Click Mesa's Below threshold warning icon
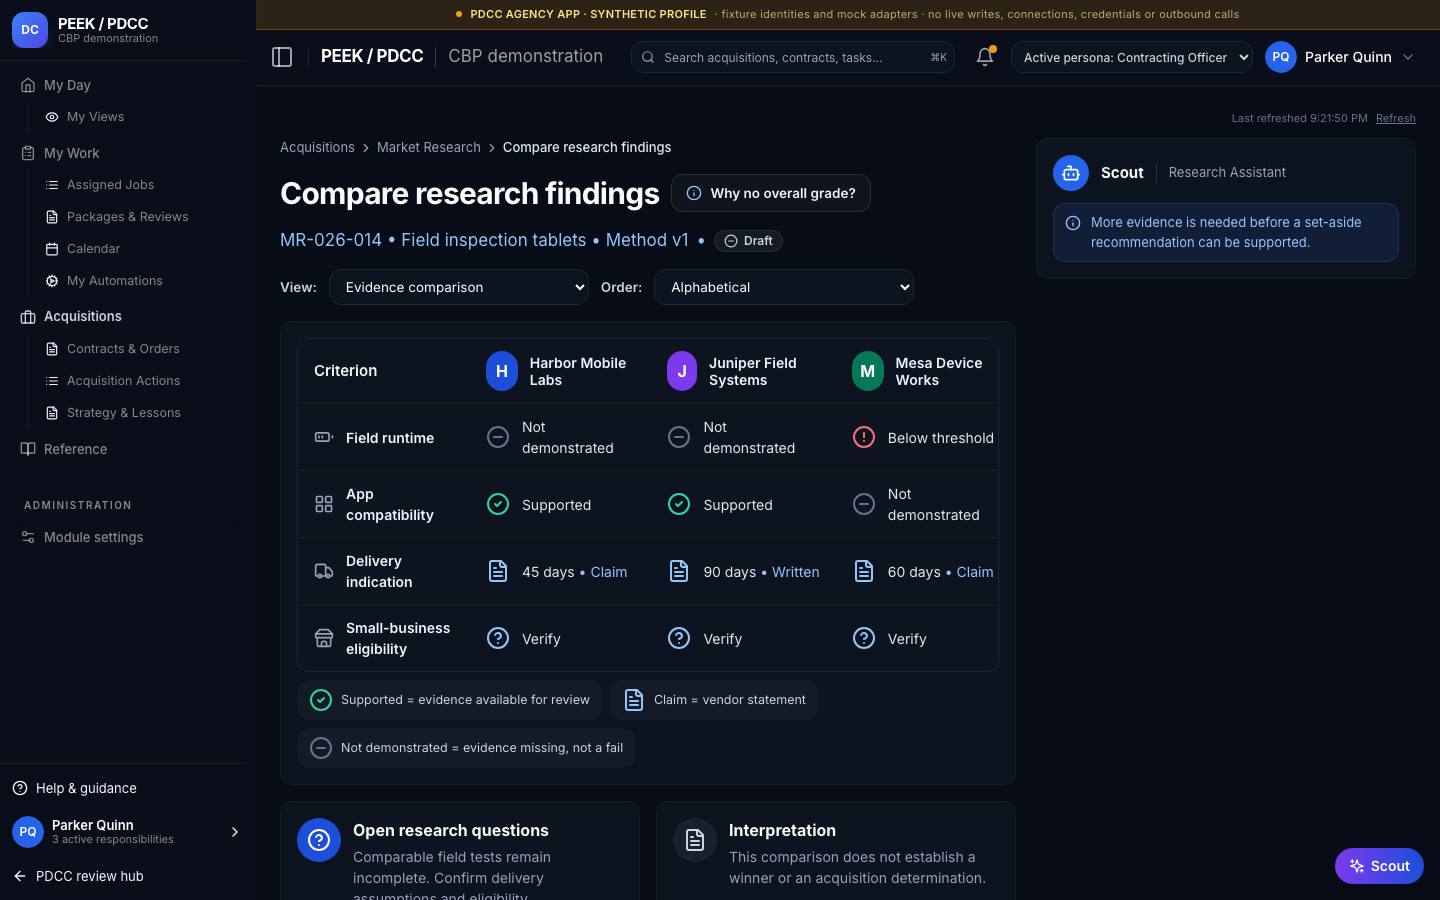Image resolution: width=1440 pixels, height=900 pixels. pyautogui.click(x=864, y=438)
